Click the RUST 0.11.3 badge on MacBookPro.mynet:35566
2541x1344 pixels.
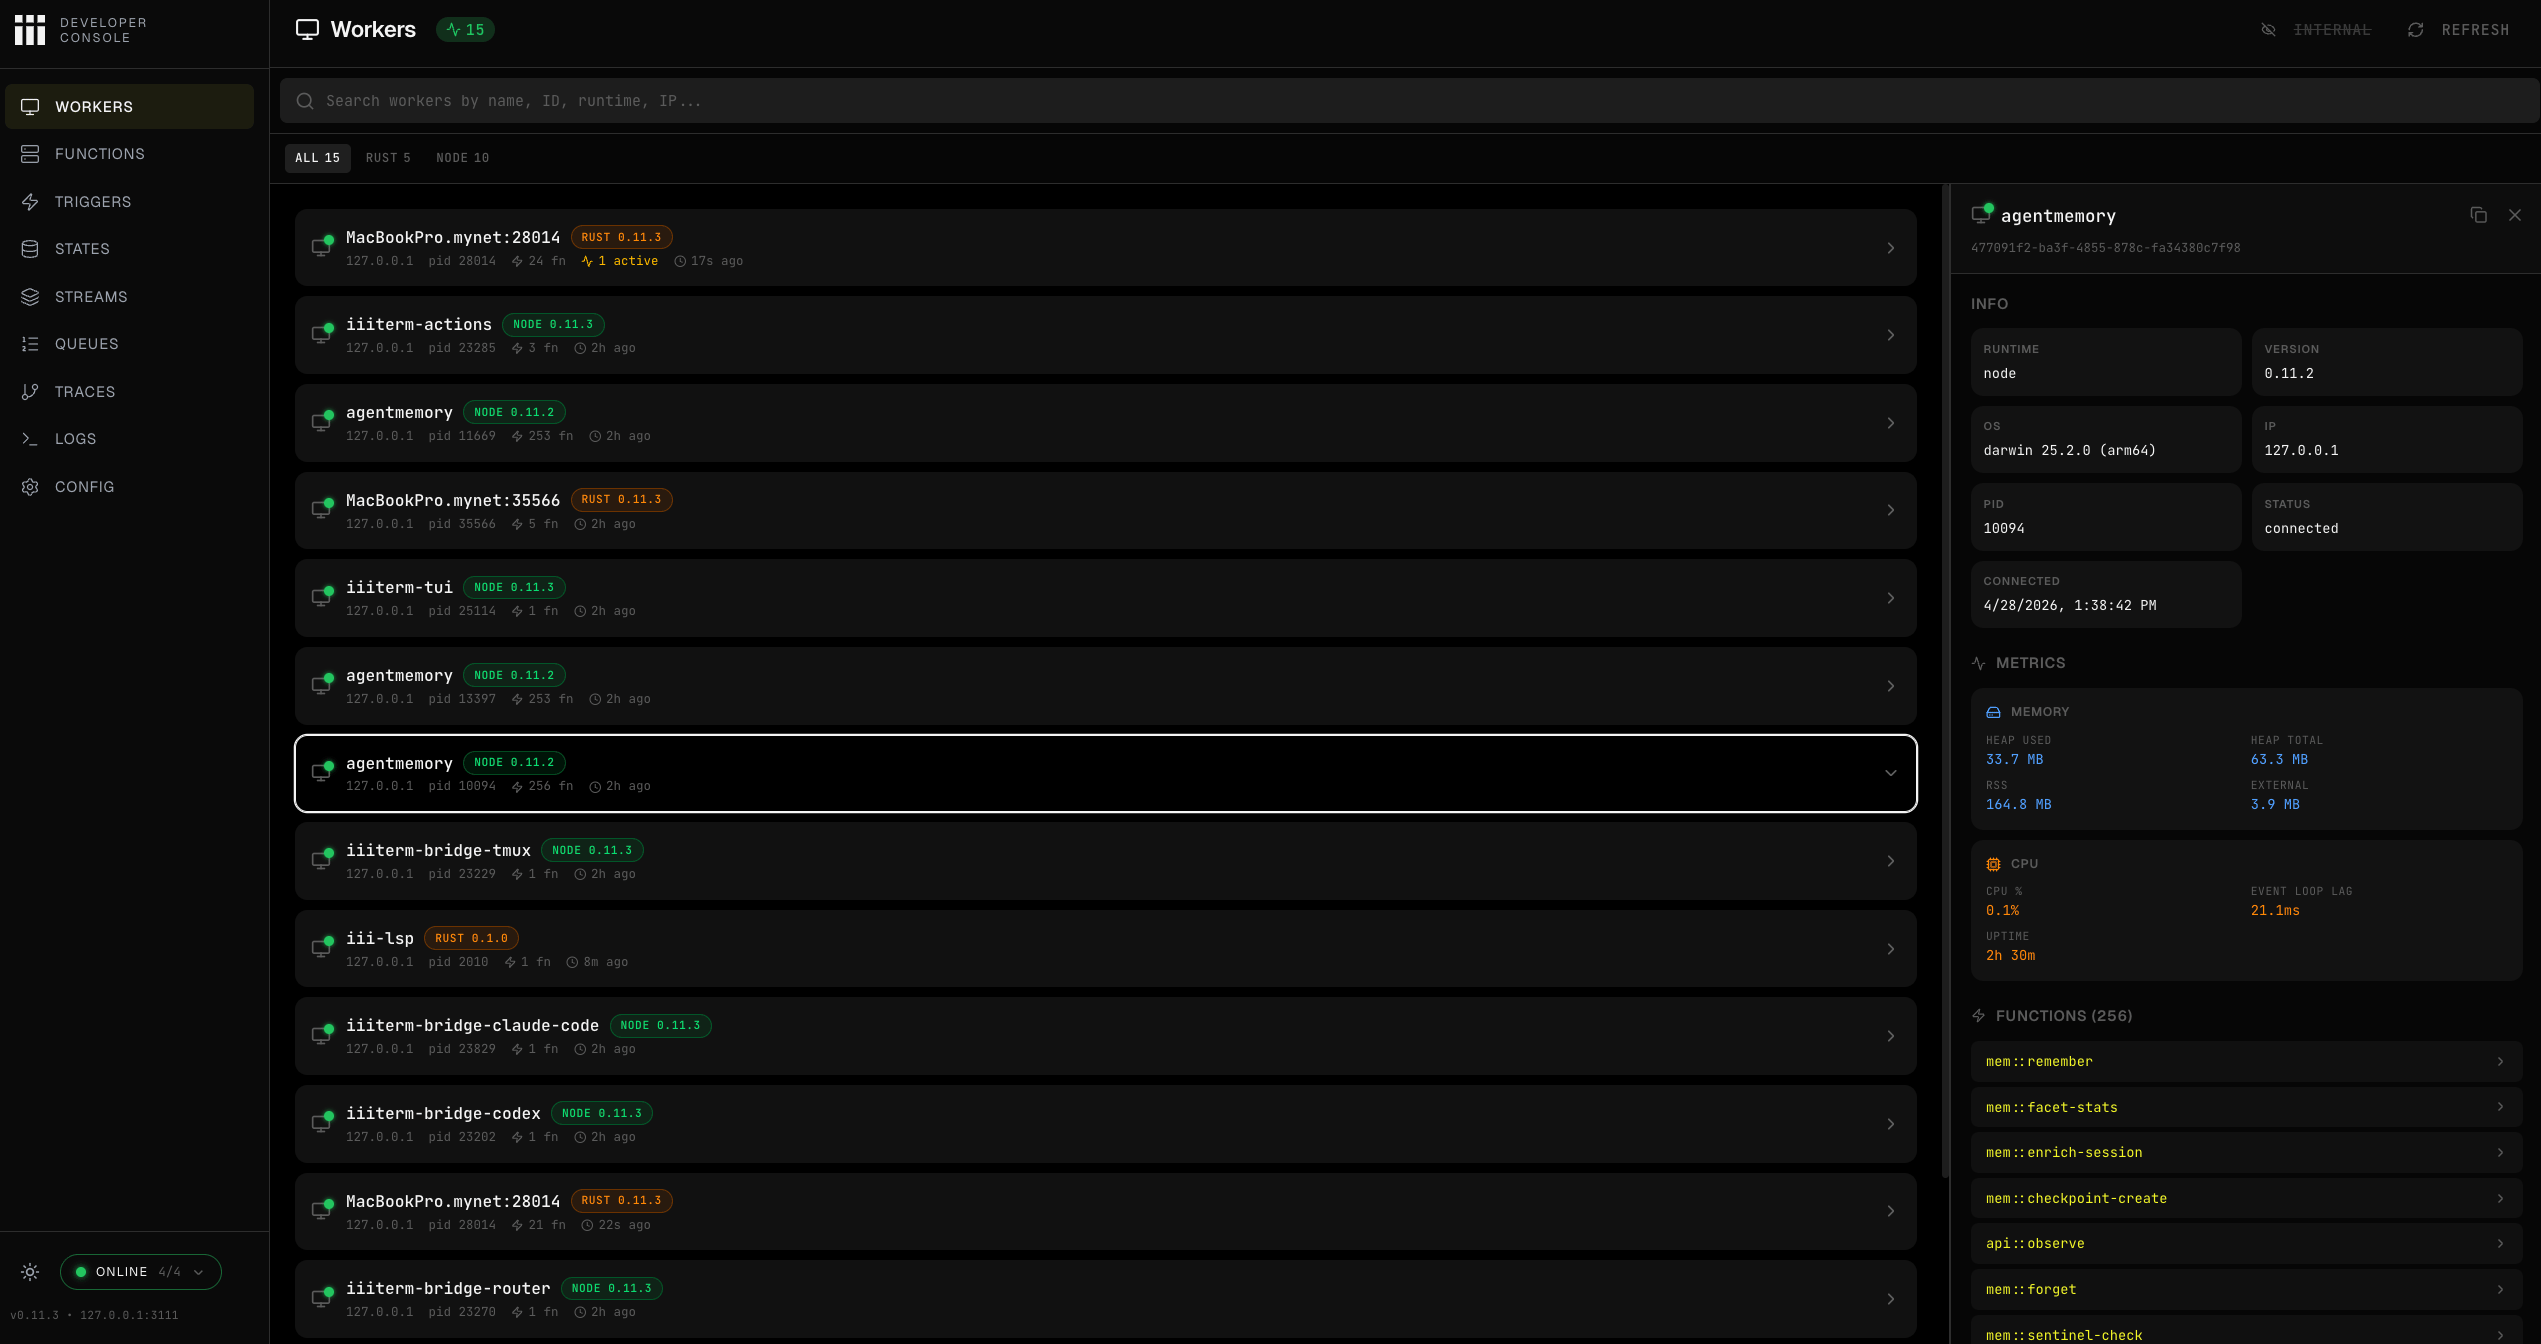(x=621, y=500)
